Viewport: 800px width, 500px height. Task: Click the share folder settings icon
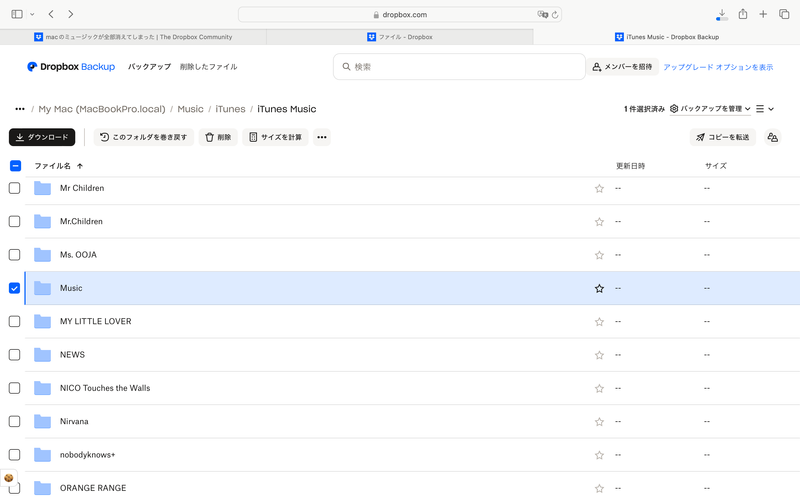pyautogui.click(x=772, y=137)
